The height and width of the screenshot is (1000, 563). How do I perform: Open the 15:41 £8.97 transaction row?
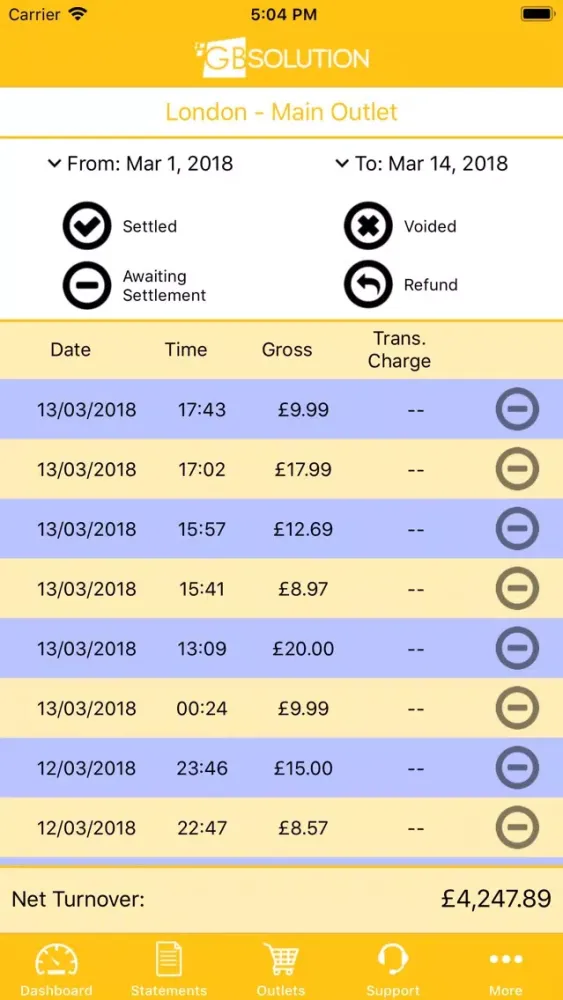(281, 589)
